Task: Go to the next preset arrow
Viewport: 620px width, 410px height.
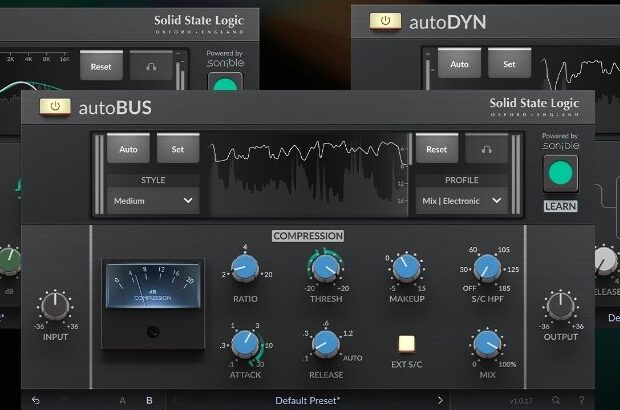Action: coord(440,401)
